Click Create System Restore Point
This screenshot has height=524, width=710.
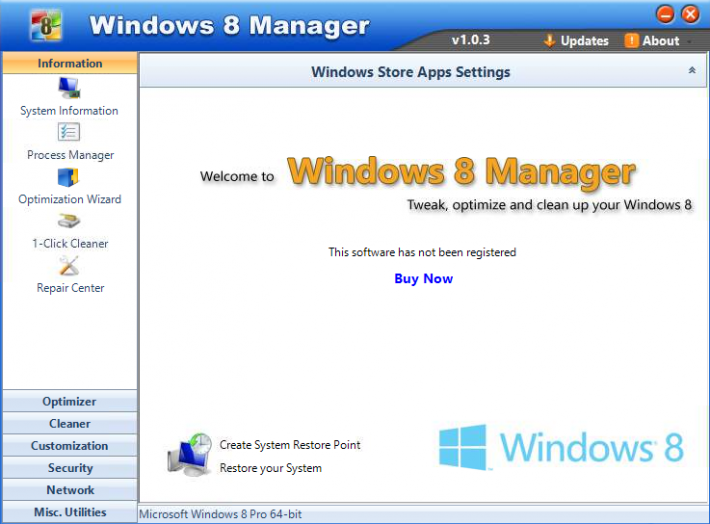point(290,445)
